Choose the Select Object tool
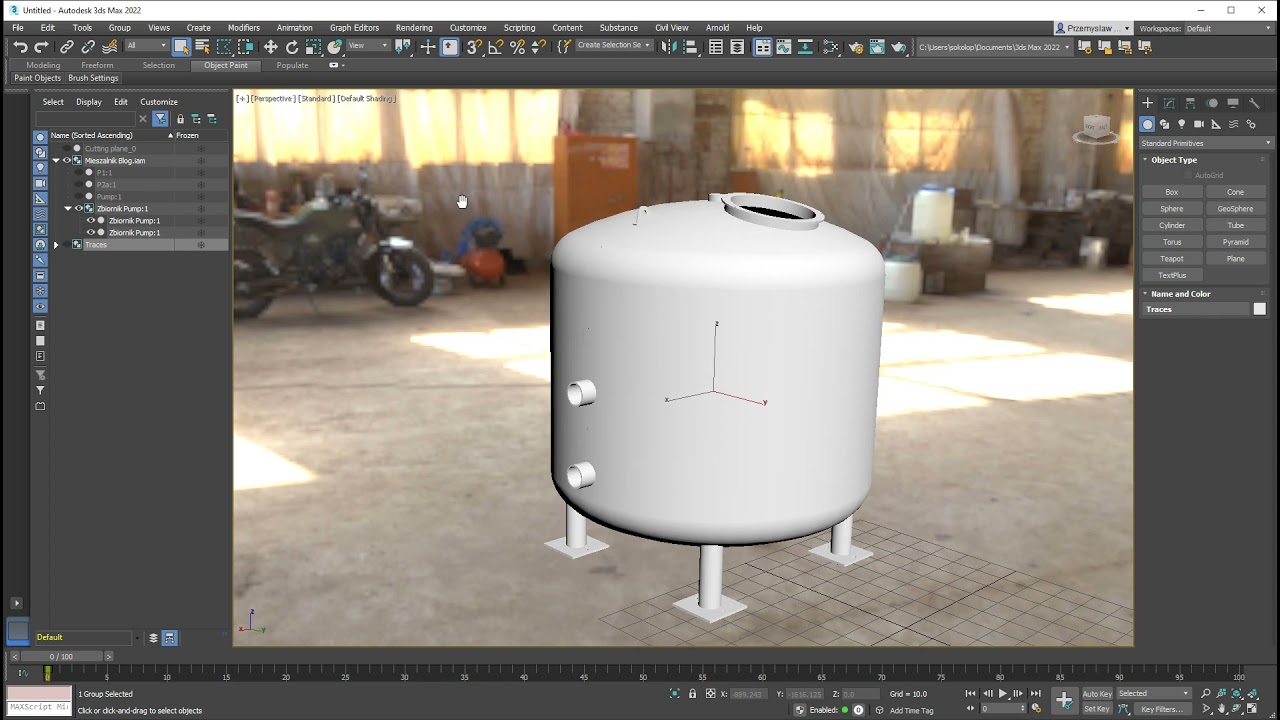Screen dimensions: 1280x720 [x=181, y=47]
